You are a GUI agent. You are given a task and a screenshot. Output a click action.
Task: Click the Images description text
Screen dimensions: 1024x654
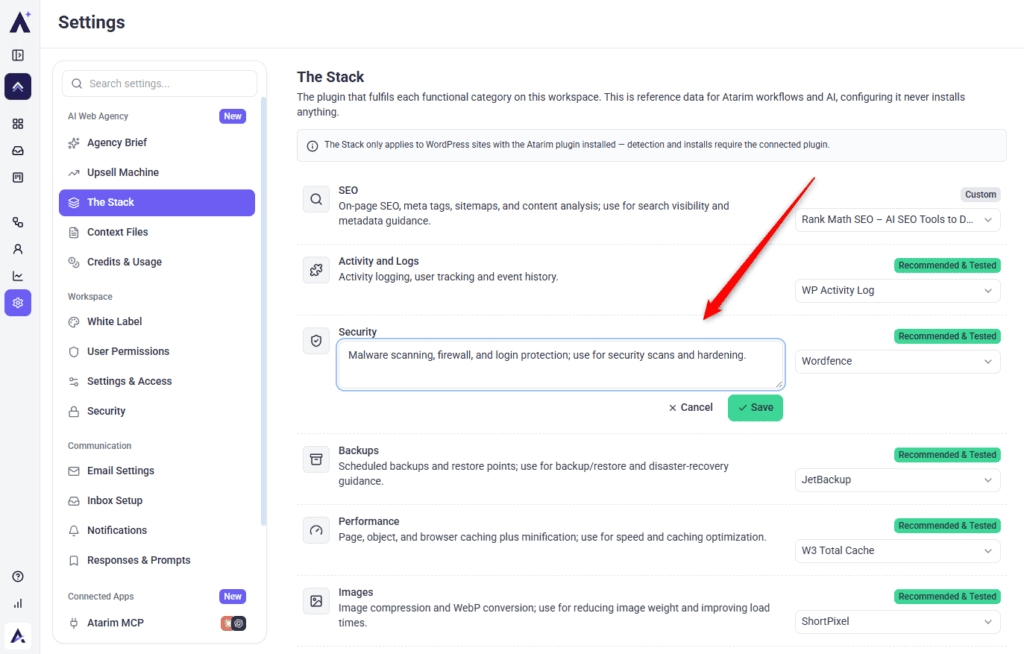554,615
